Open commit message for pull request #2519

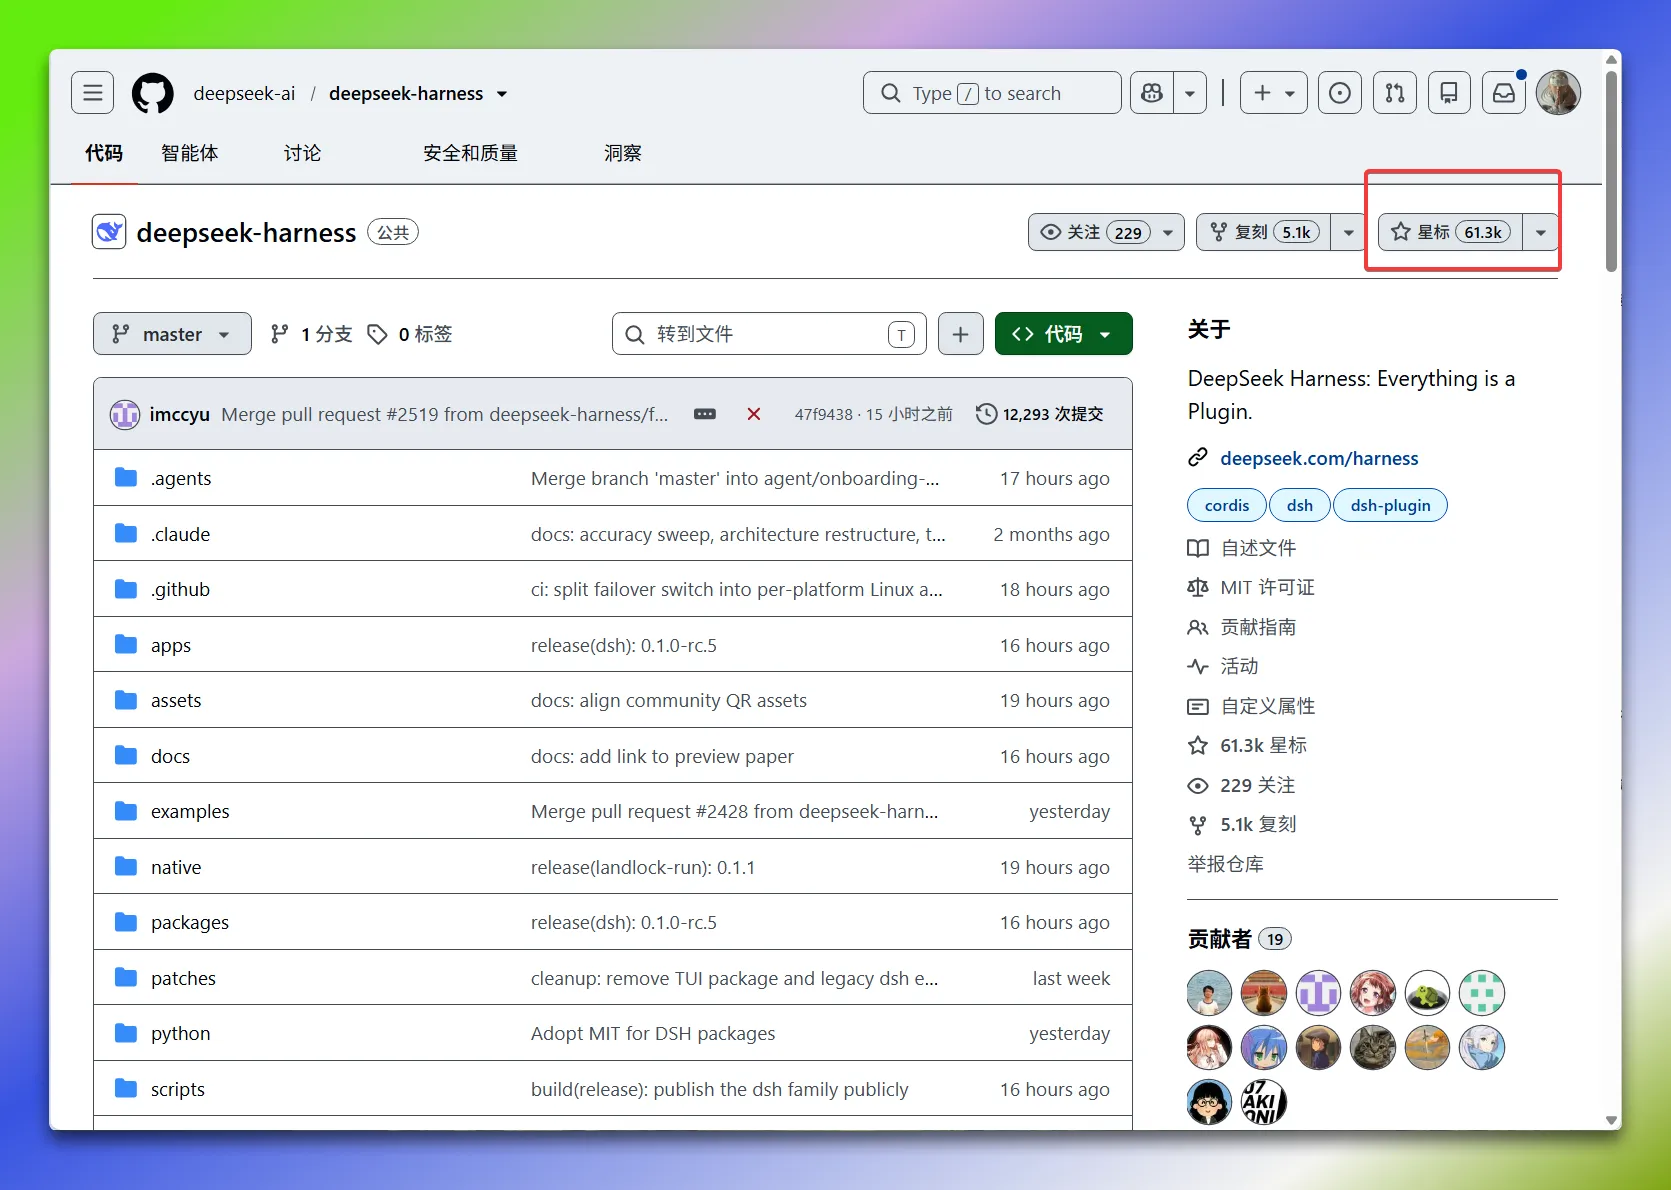(x=444, y=414)
